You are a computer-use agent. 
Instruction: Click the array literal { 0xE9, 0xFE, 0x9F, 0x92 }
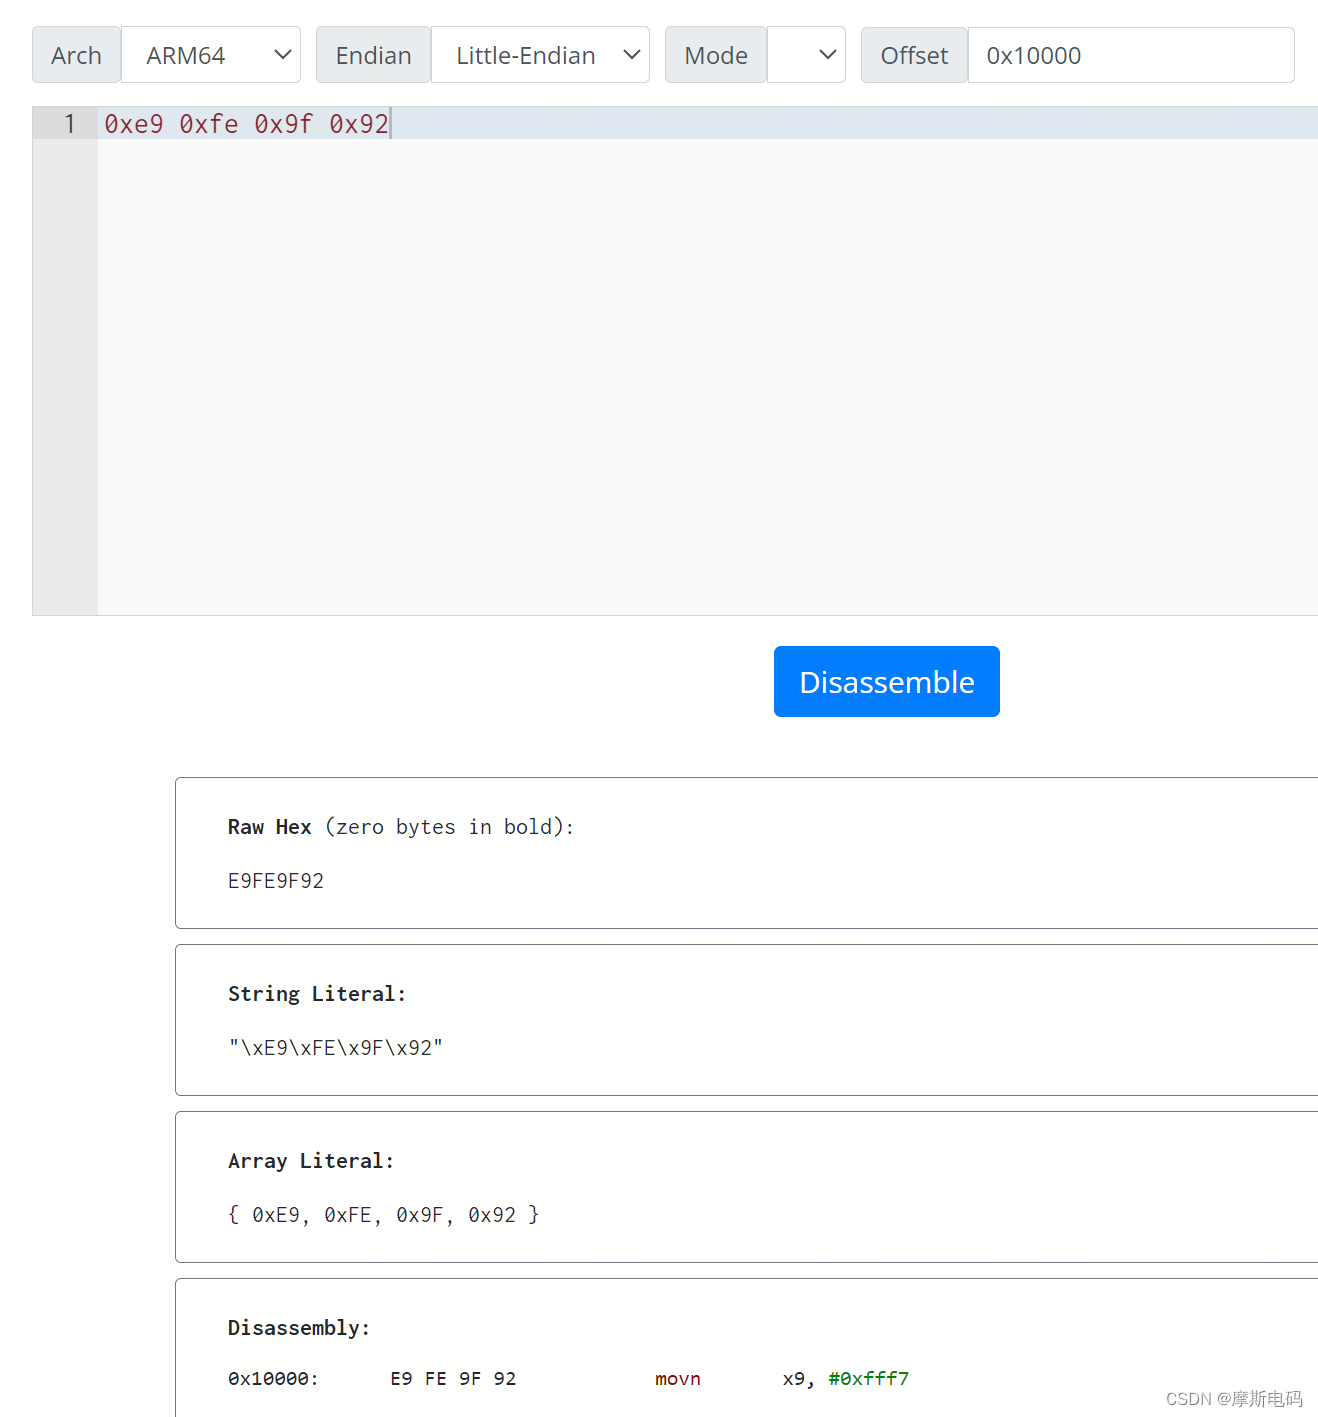click(x=383, y=1215)
